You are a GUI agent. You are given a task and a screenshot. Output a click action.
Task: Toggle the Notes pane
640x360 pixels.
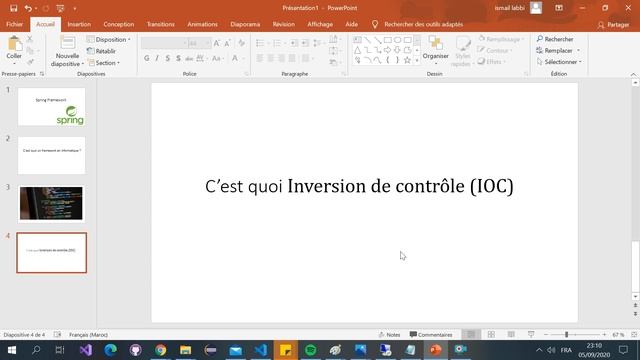click(x=389, y=334)
